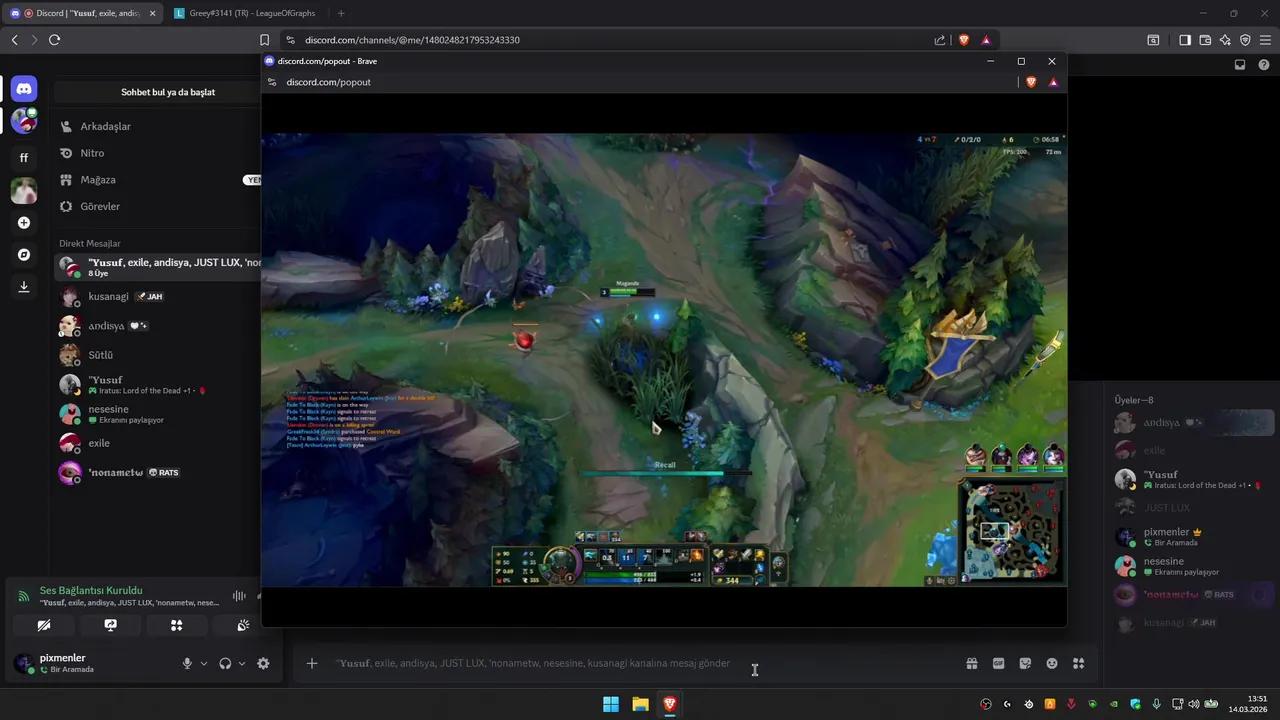This screenshot has height=720, width=1280.
Task: Open Discord inbox icon
Action: click(1240, 65)
